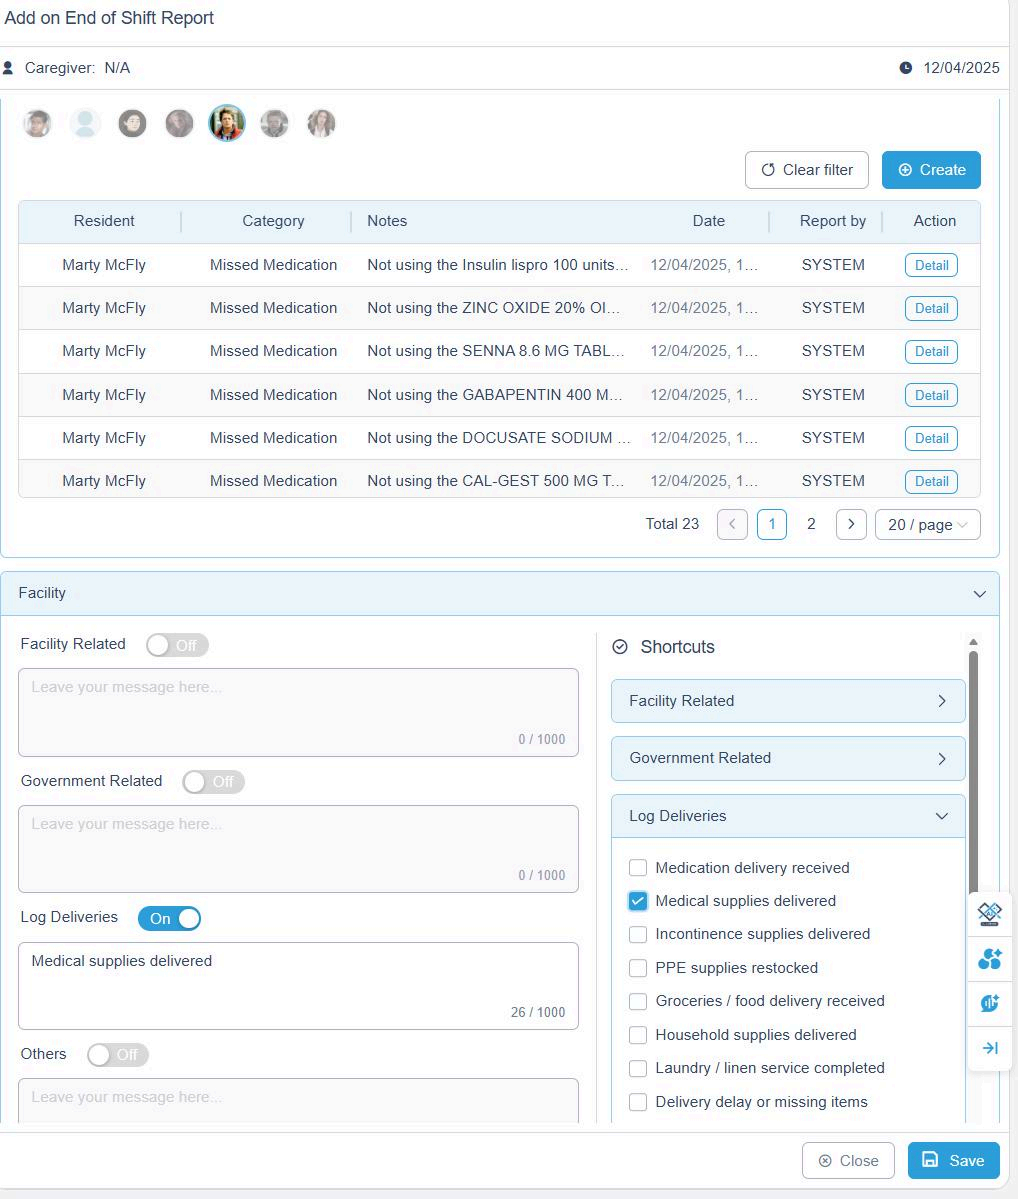
Task: Open the 20 / page size dropdown
Action: tap(927, 524)
